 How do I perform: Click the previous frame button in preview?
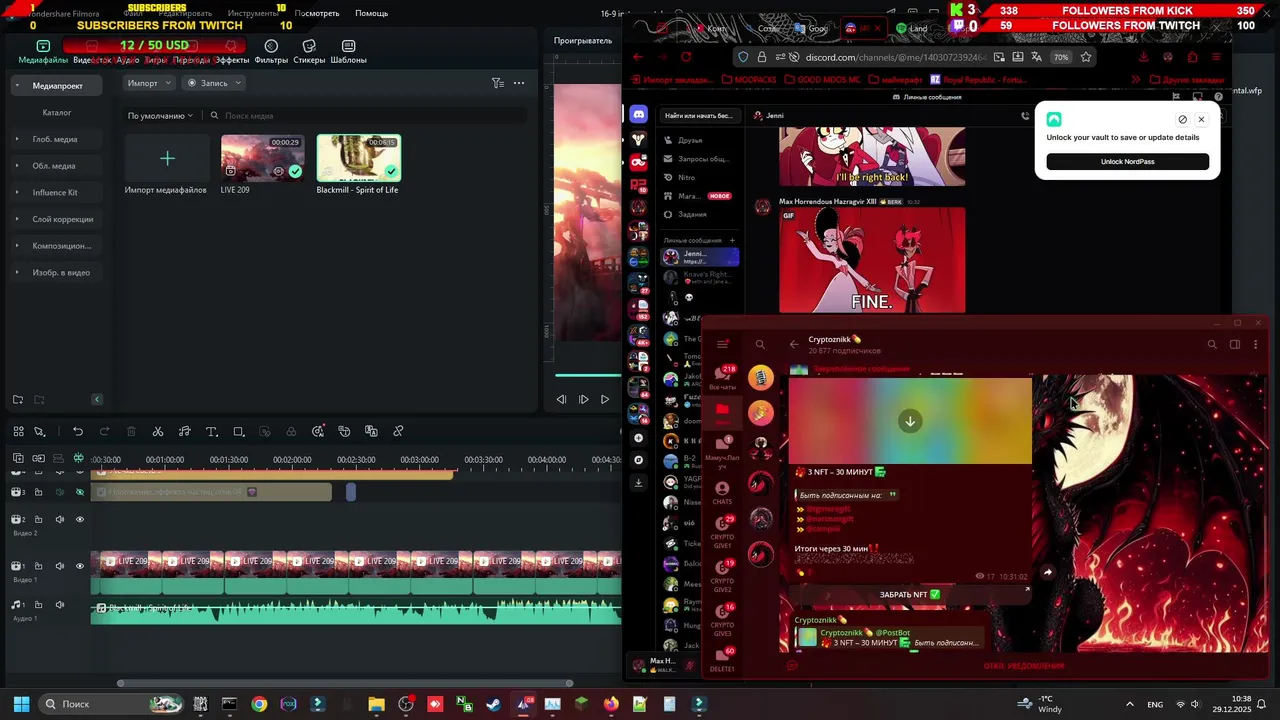pyautogui.click(x=562, y=399)
